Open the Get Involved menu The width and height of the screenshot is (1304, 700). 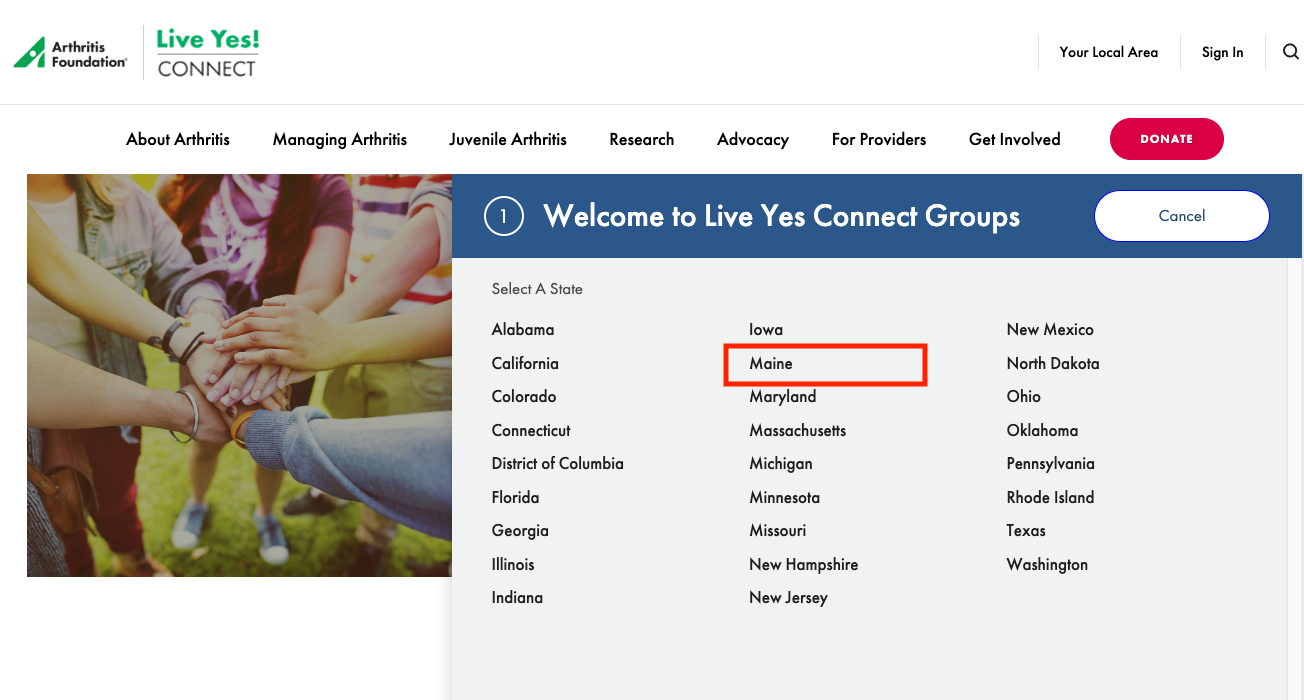pyautogui.click(x=1014, y=139)
